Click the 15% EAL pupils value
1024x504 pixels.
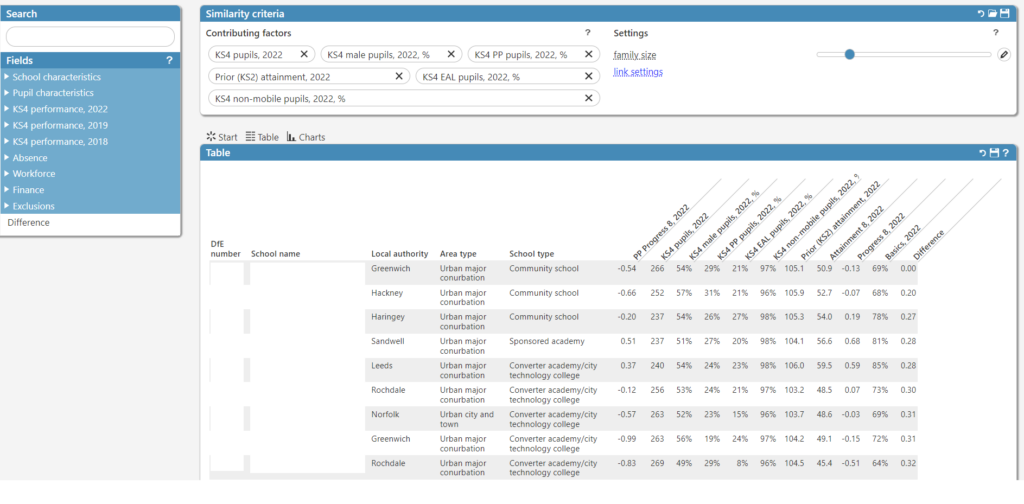(x=741, y=414)
